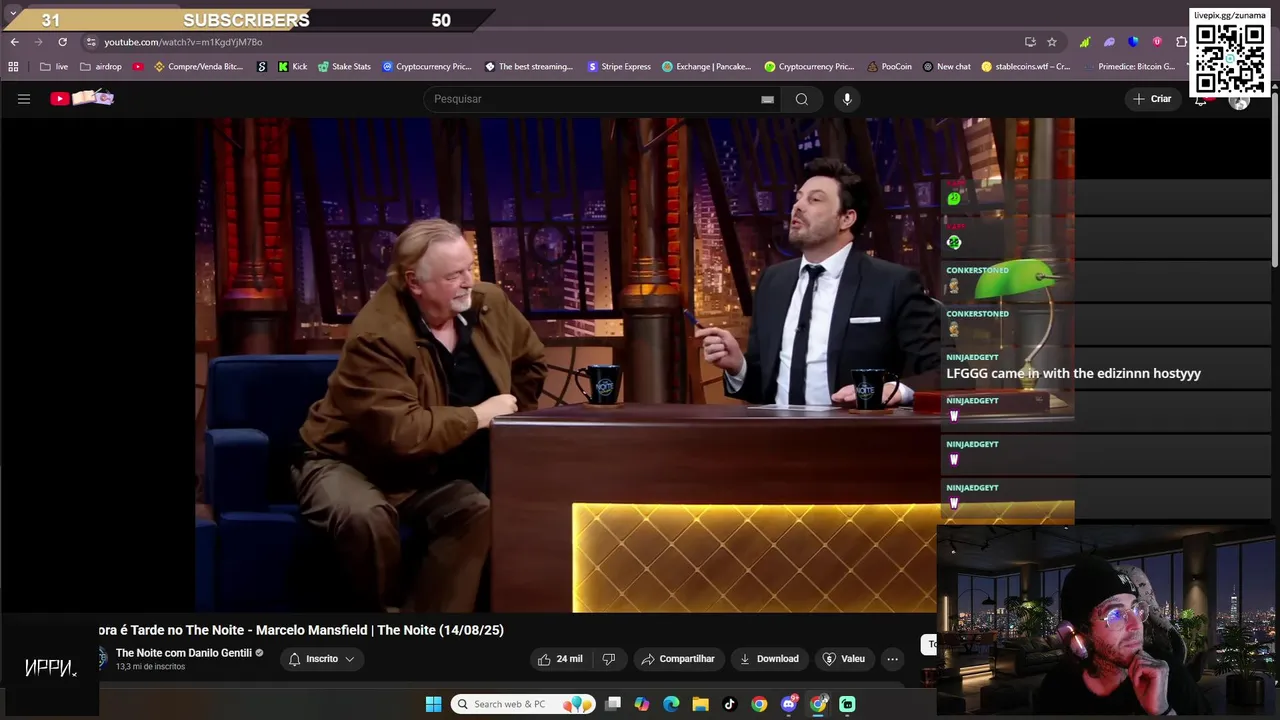Open the 'live' bookmarks folder
1280x720 pixels.
[x=54, y=67]
